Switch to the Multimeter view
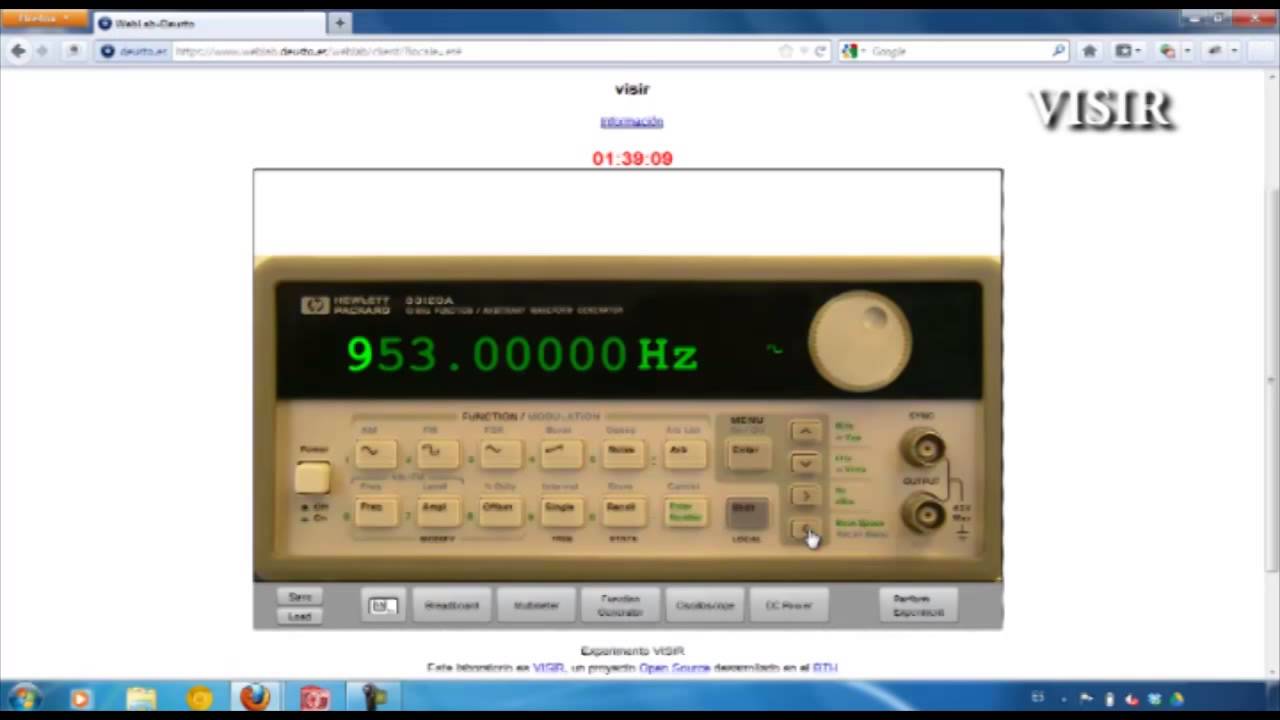 [536, 606]
